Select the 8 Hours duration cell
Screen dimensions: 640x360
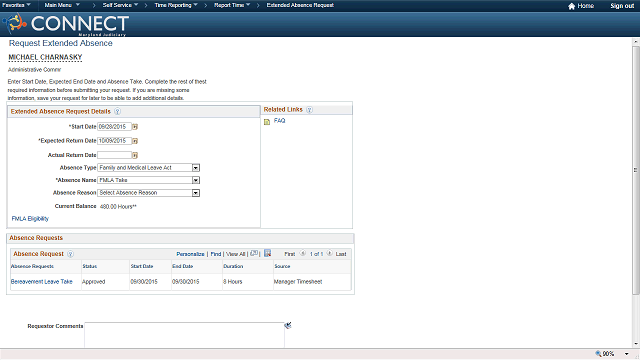click(233, 282)
